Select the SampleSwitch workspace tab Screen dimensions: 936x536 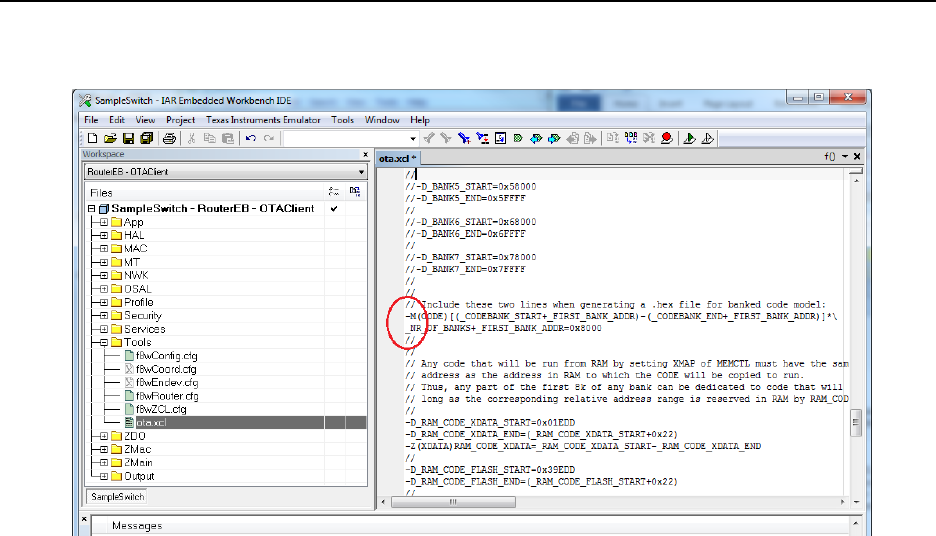point(118,497)
